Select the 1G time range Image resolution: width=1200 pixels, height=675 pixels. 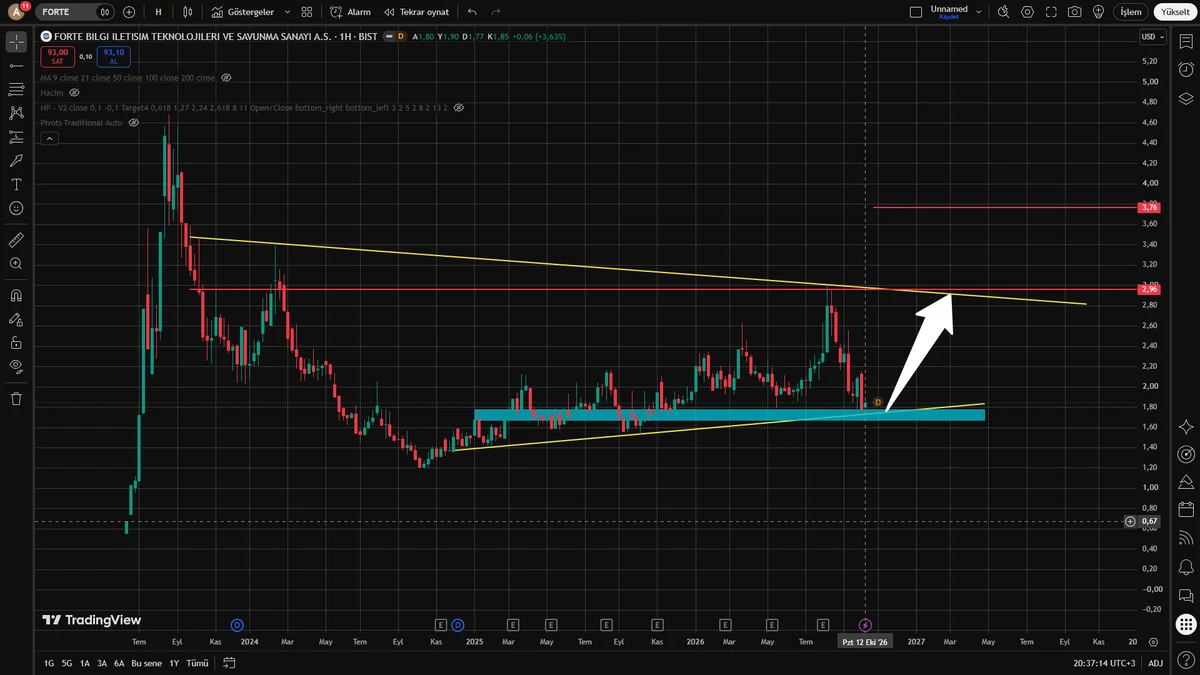(48, 663)
